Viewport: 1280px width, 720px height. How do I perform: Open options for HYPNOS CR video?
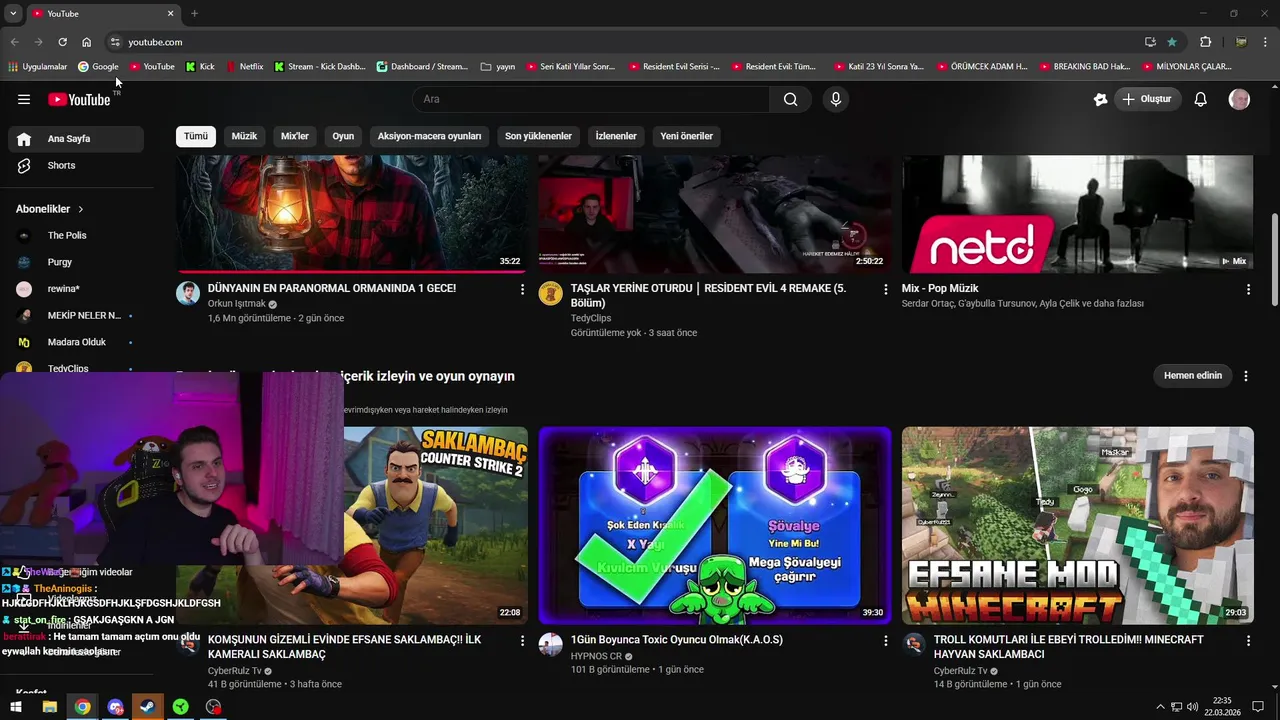tap(885, 640)
